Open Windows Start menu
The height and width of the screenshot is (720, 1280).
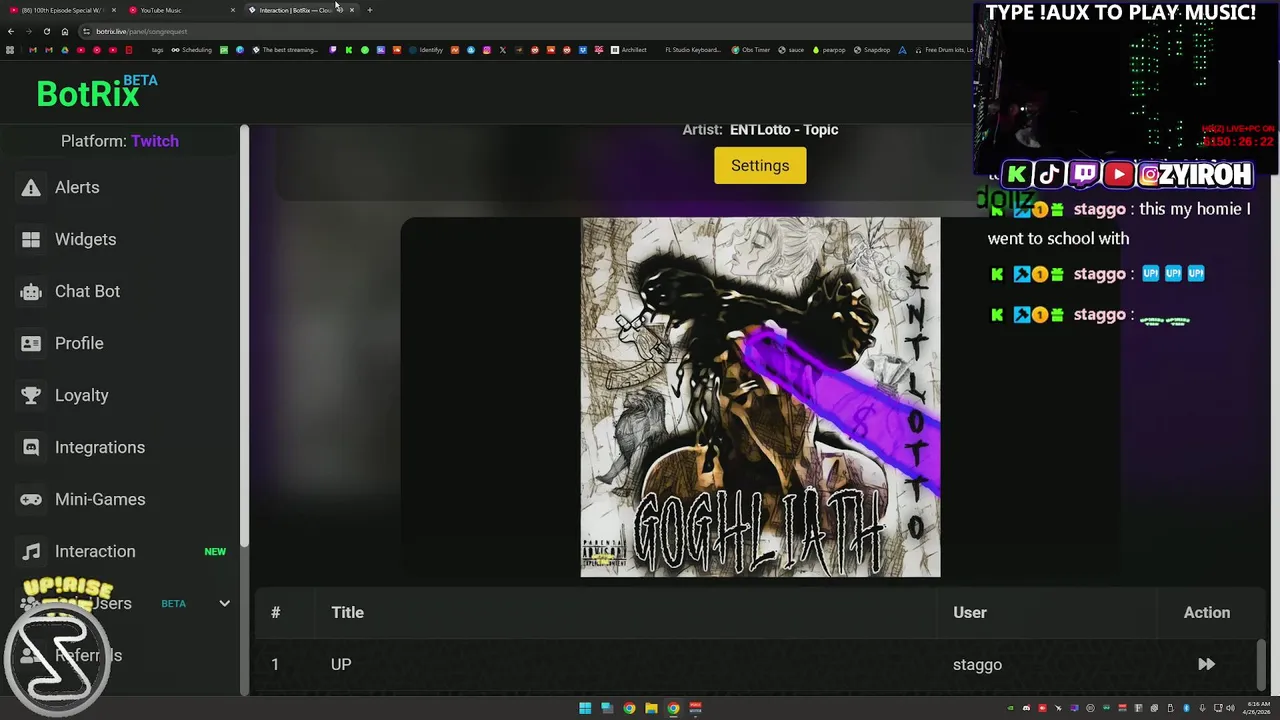pyautogui.click(x=585, y=708)
